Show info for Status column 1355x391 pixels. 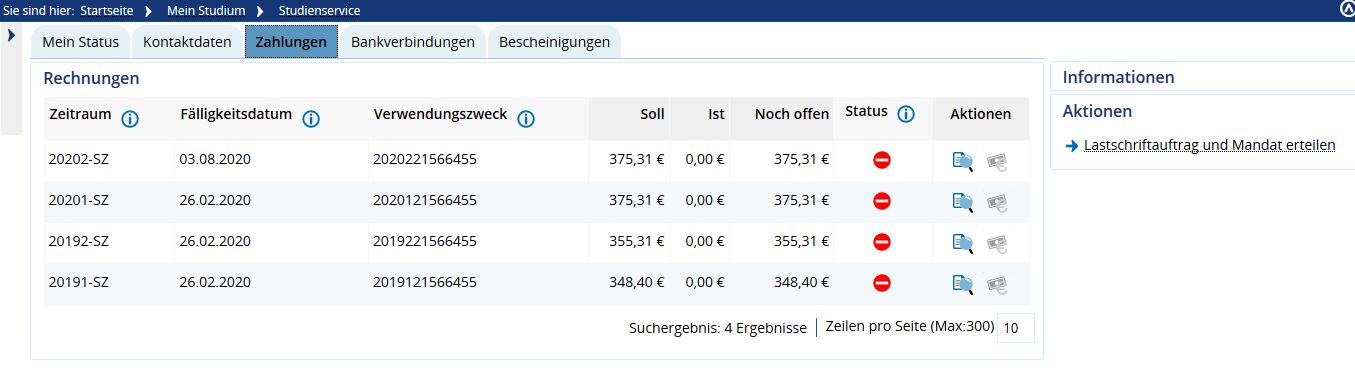coord(906,114)
